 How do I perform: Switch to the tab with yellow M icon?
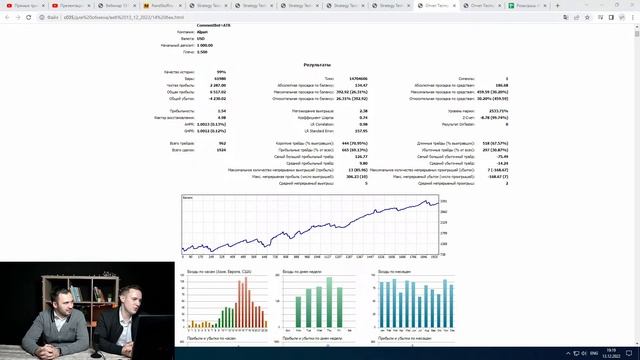pos(162,6)
